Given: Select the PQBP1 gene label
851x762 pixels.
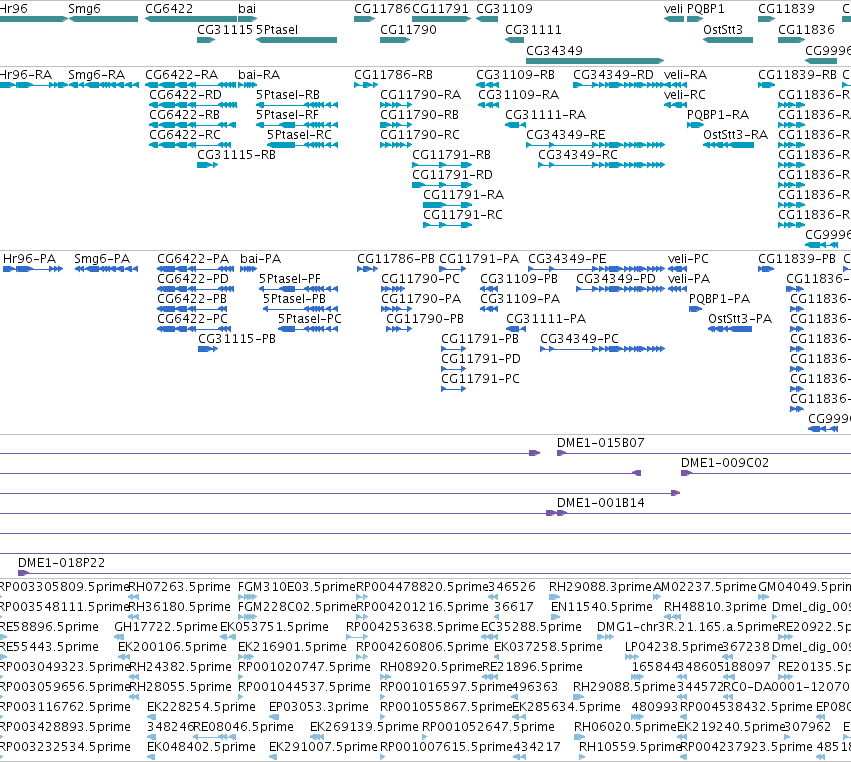Looking at the screenshot, I should tap(706, 9).
